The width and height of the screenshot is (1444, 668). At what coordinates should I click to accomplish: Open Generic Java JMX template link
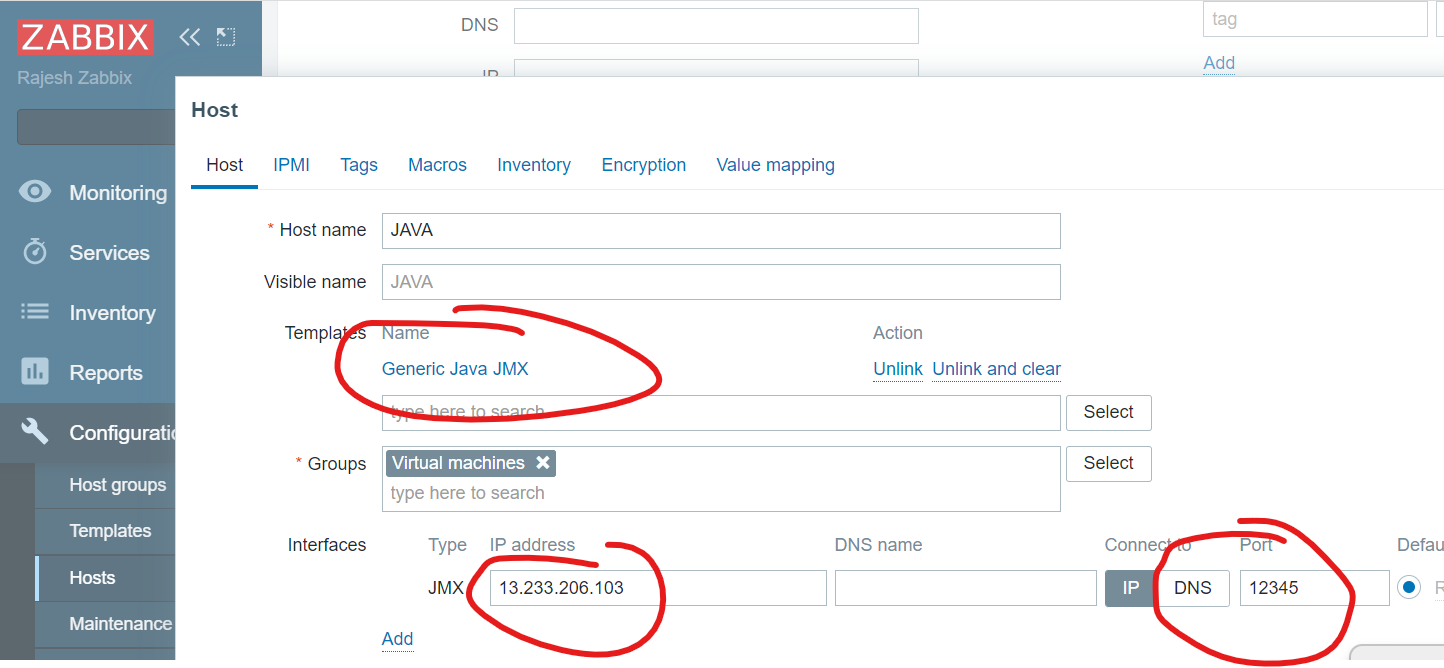pyautogui.click(x=455, y=369)
